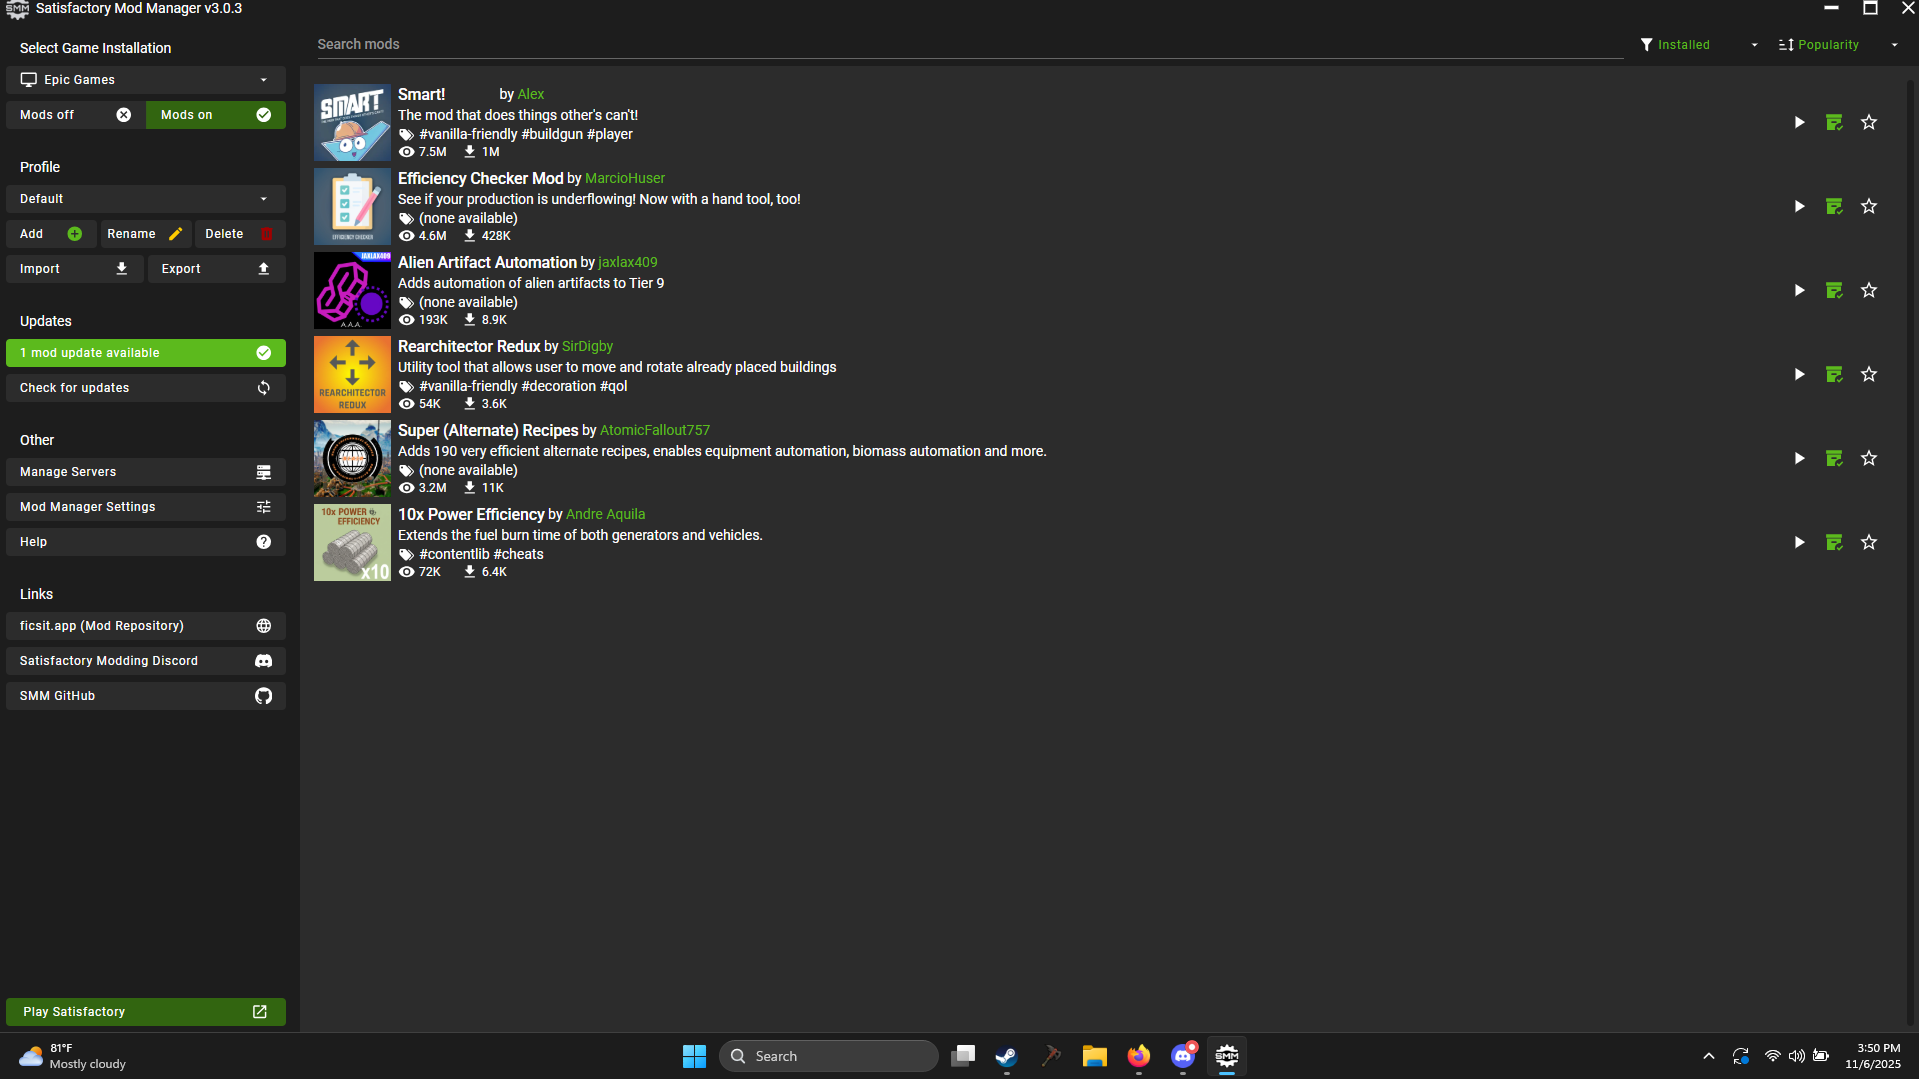Click play icon for Efficiency Checker Mod
The image size is (1919, 1079).
click(x=1799, y=206)
